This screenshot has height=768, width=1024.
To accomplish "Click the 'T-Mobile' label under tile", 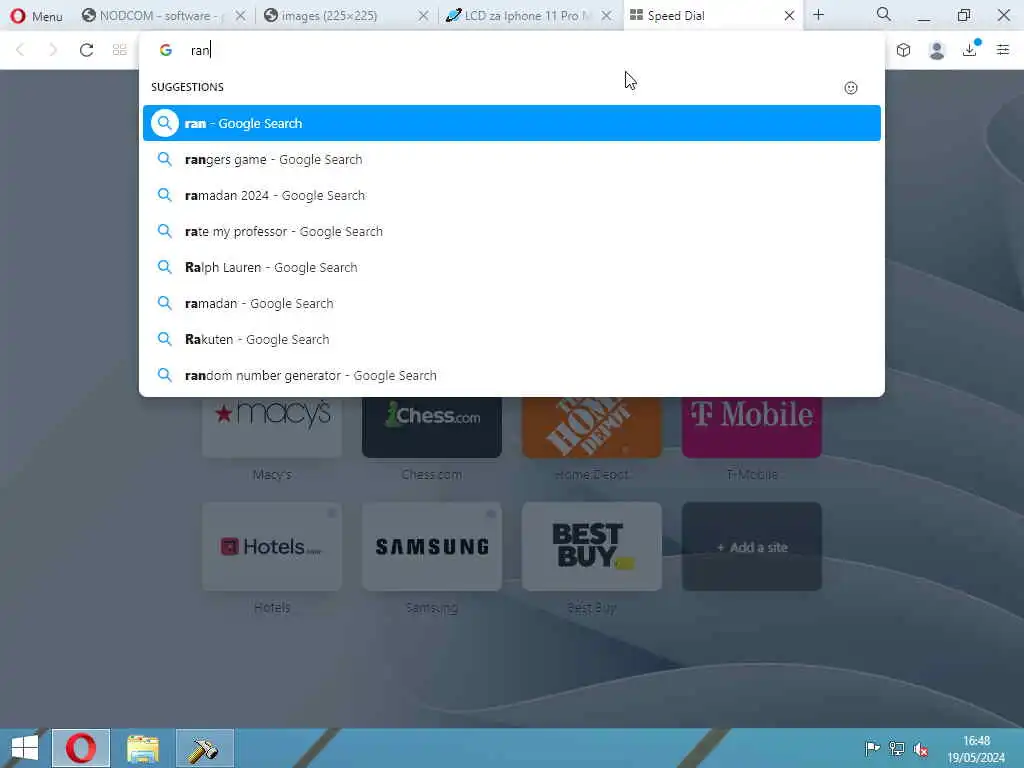I will (x=752, y=475).
